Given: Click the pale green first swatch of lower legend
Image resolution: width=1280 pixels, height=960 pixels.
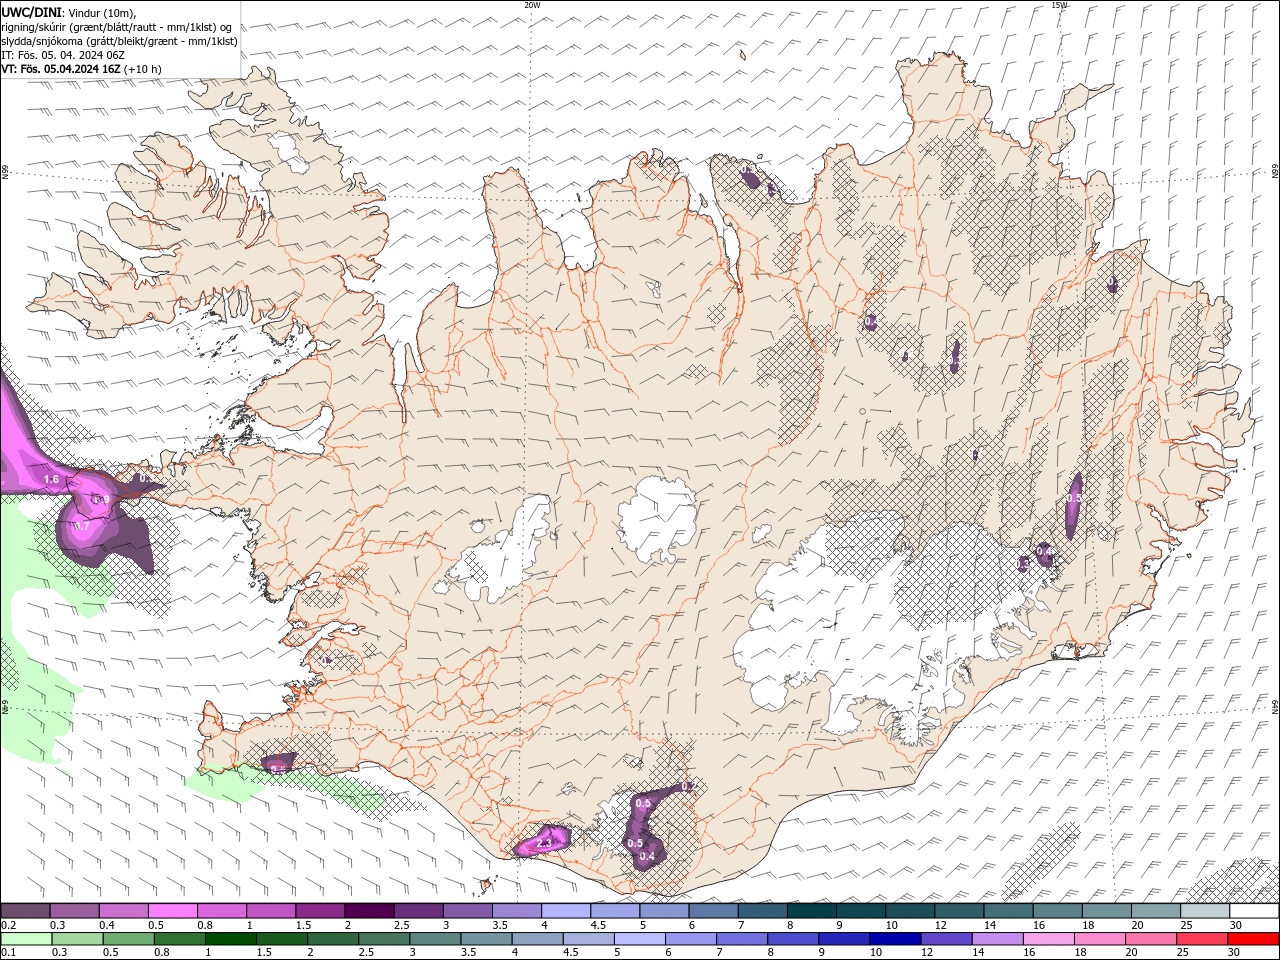Looking at the screenshot, I should [26, 939].
